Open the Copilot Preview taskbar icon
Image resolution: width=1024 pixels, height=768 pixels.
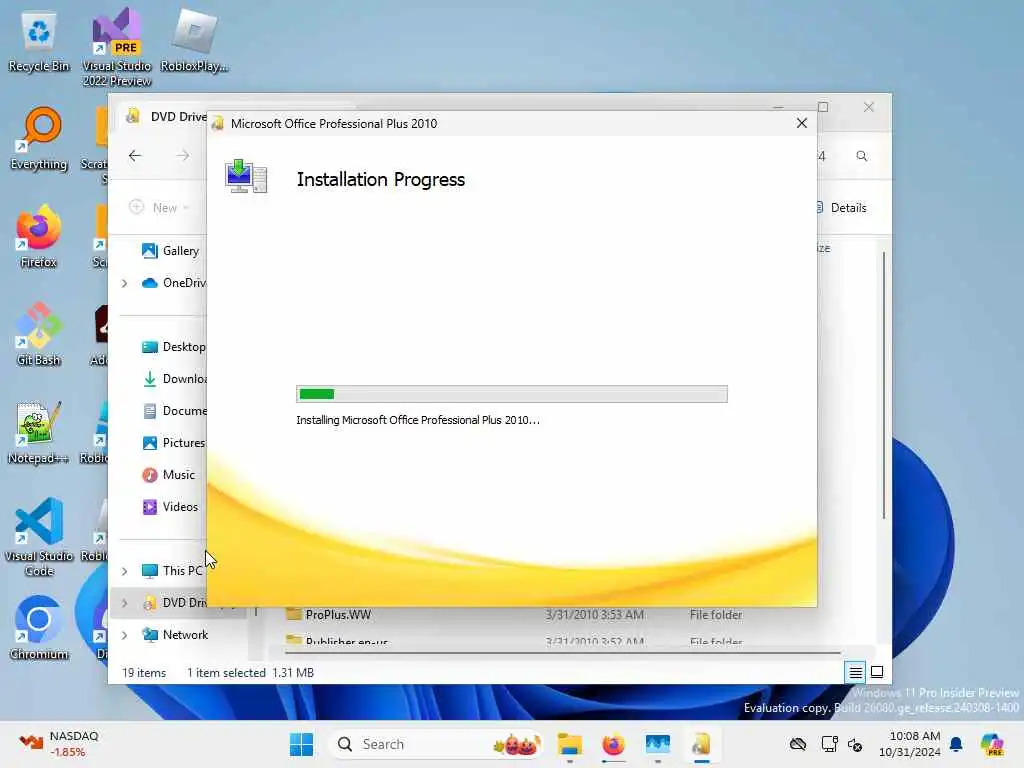coord(992,744)
